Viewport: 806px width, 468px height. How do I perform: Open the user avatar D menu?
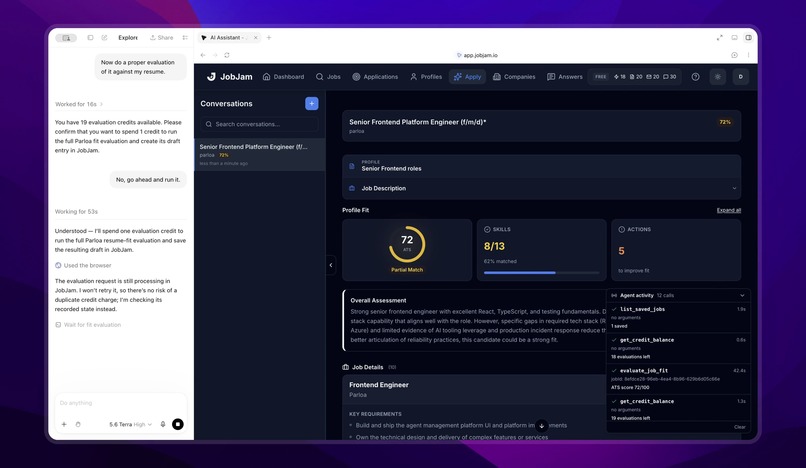pos(741,77)
